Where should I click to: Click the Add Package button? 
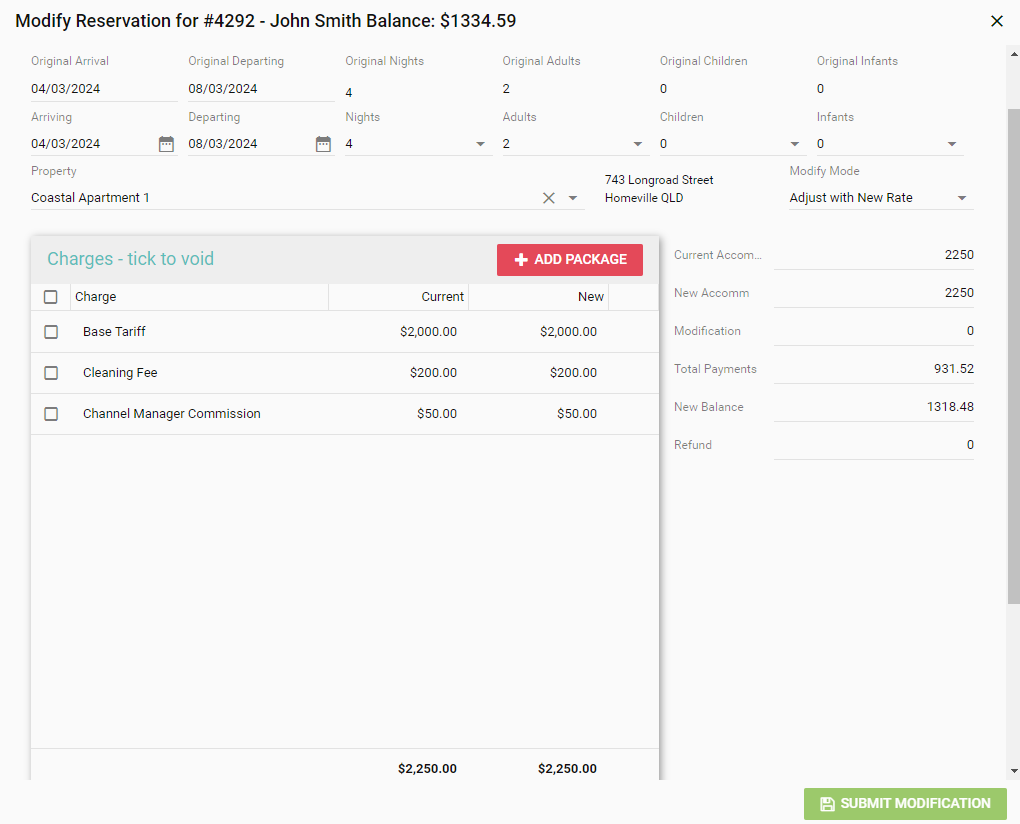click(x=570, y=260)
